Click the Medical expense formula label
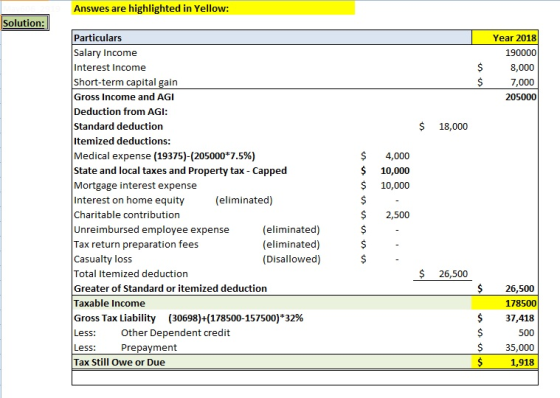This screenshot has width=560, height=398. tap(164, 156)
